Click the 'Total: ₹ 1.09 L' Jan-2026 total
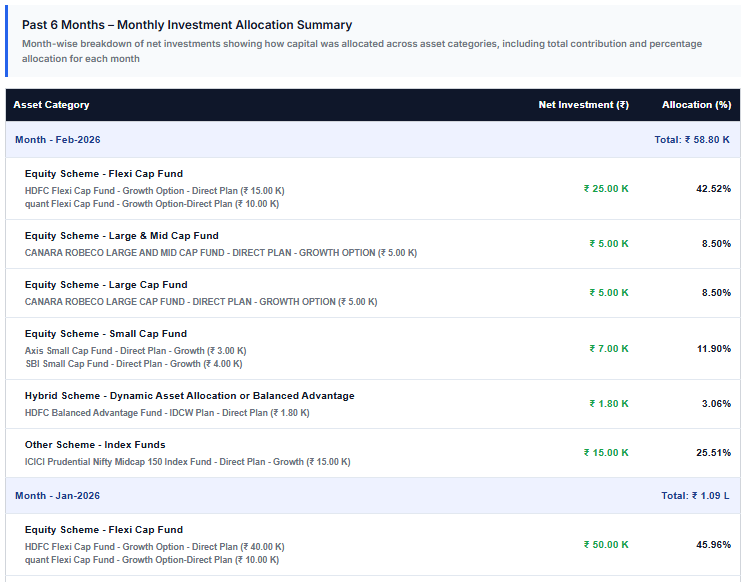 click(x=695, y=496)
